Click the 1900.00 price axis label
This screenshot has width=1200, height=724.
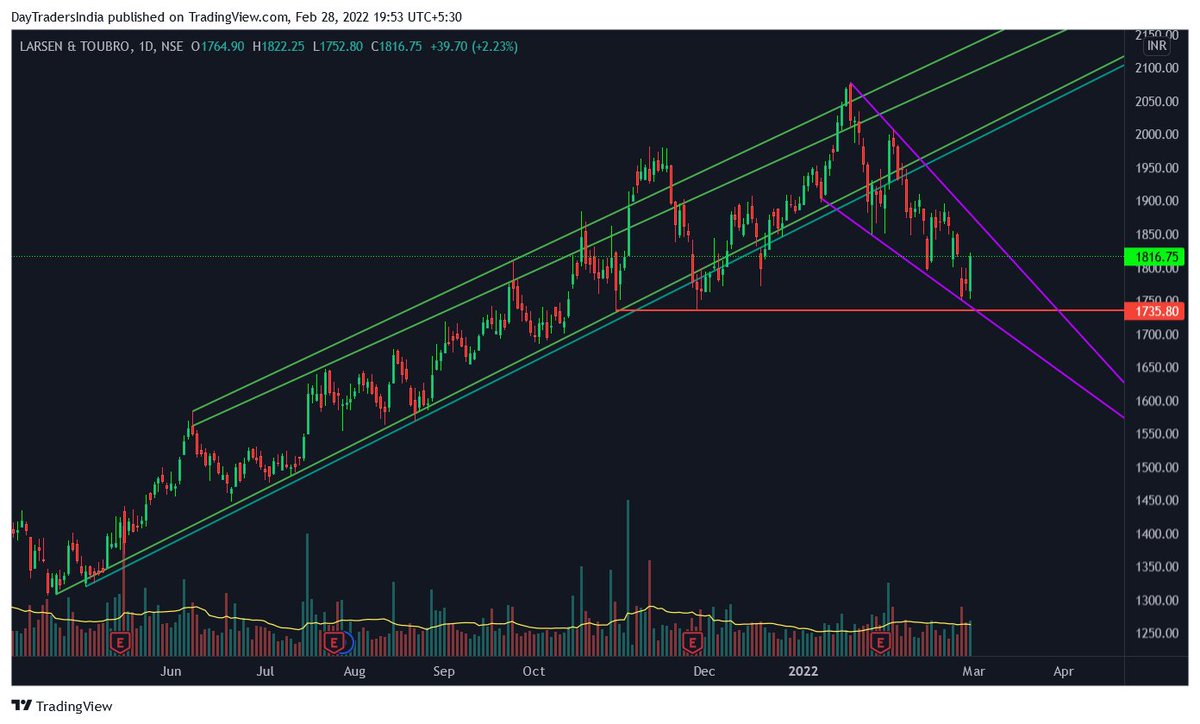pos(1158,201)
